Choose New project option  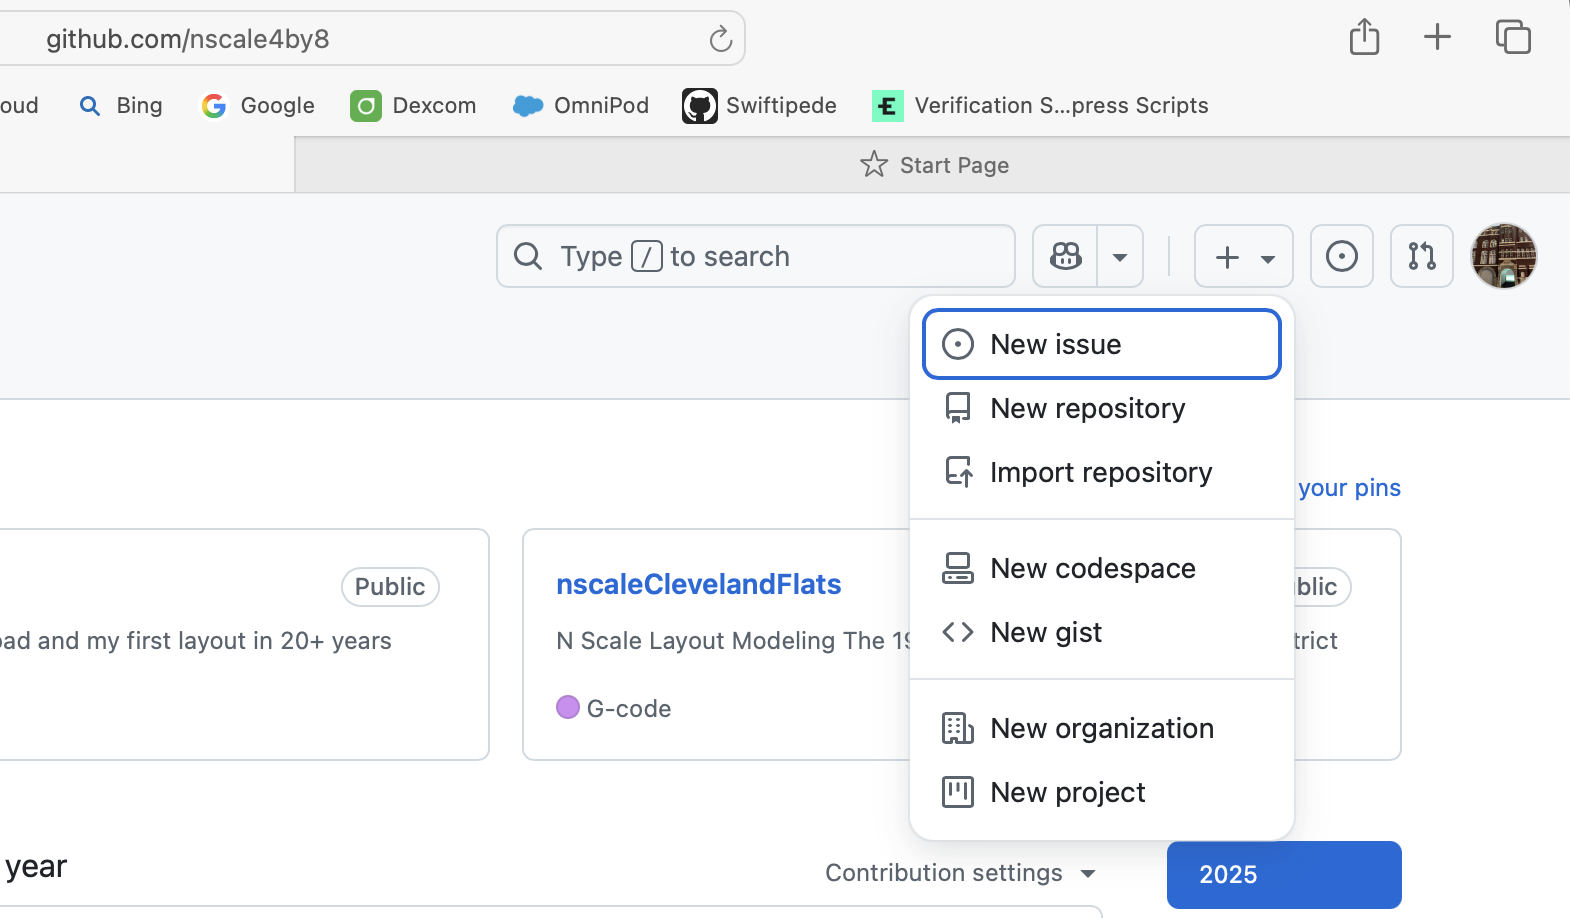tap(1102, 792)
